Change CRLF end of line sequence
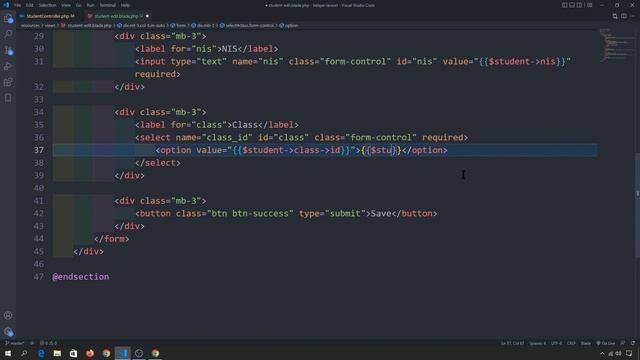640x360 pixels. pyautogui.click(x=571, y=343)
